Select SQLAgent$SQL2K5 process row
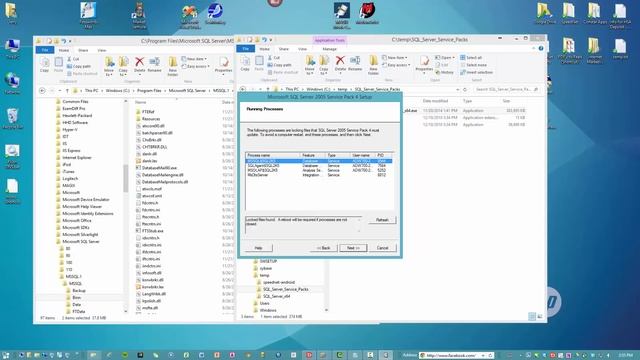The image size is (640, 360). coord(319,166)
